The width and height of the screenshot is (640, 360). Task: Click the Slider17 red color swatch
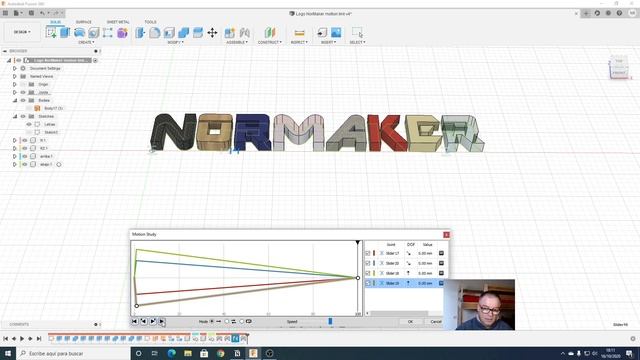pyautogui.click(x=374, y=253)
